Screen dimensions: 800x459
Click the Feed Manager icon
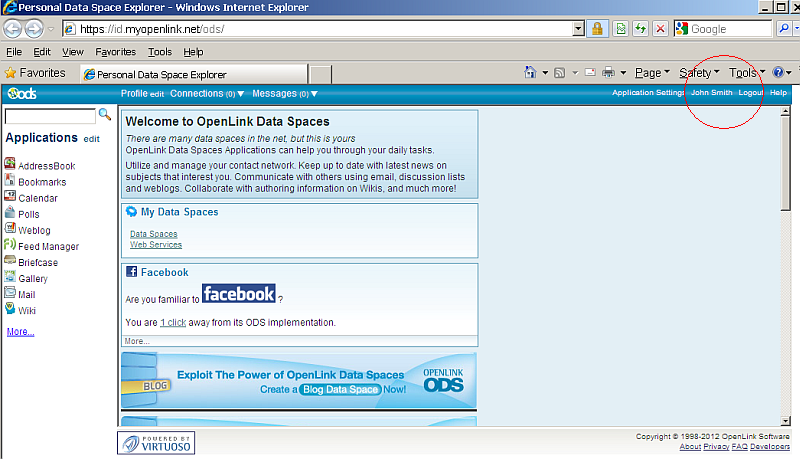[x=10, y=245]
